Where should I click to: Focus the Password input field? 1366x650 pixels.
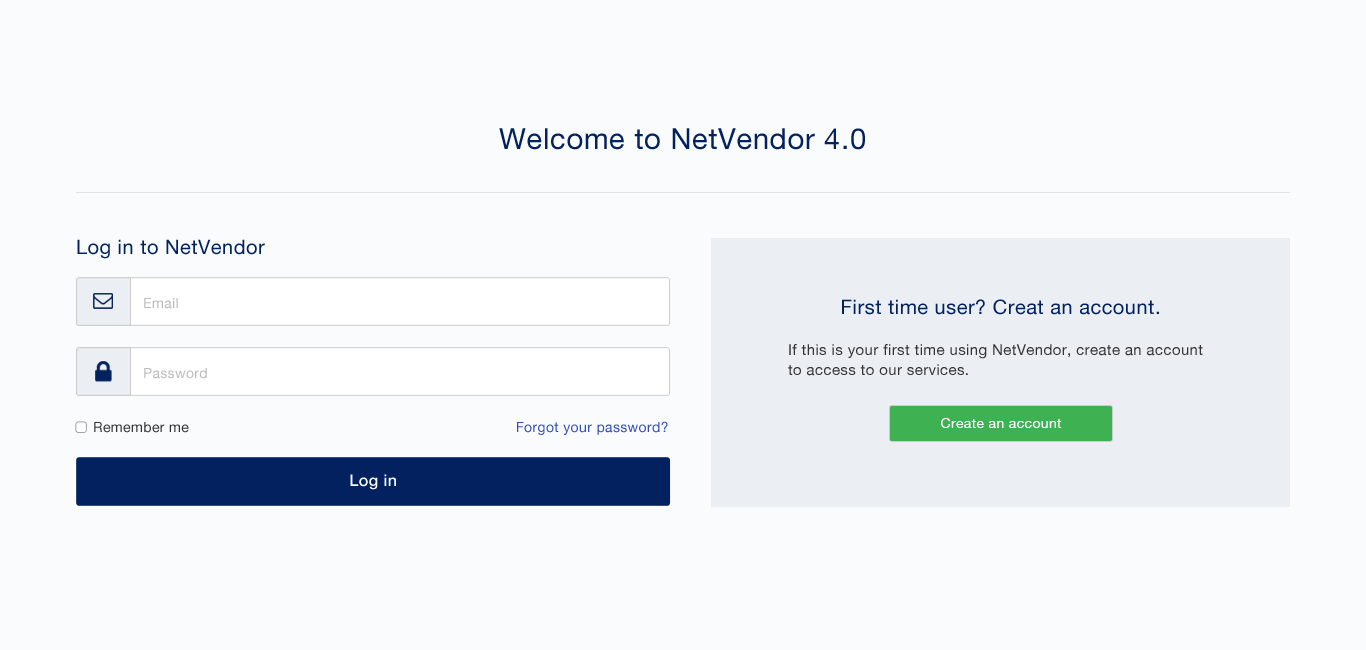[400, 371]
